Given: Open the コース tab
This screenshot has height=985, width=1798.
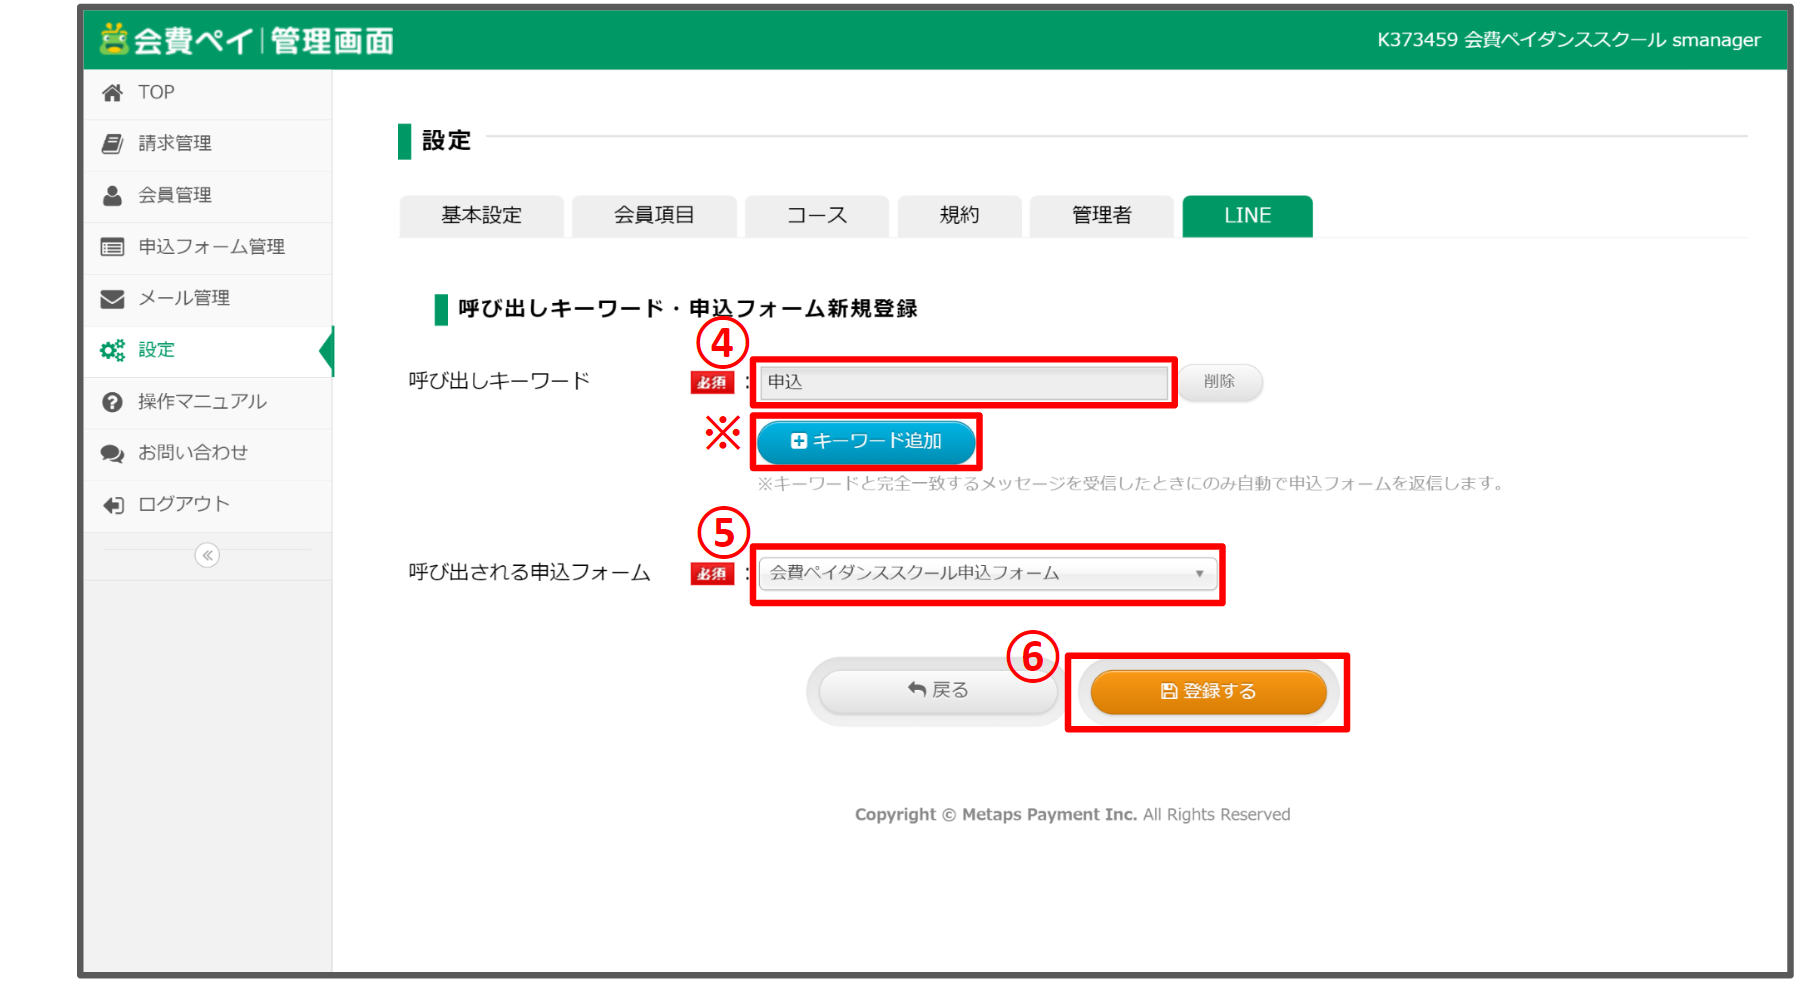Looking at the screenshot, I should pyautogui.click(x=816, y=216).
